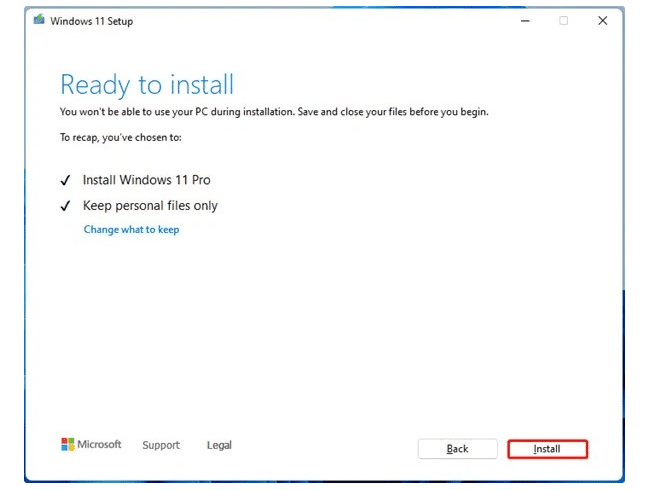Click the 'Install Windows 11 Pro' text

(146, 180)
